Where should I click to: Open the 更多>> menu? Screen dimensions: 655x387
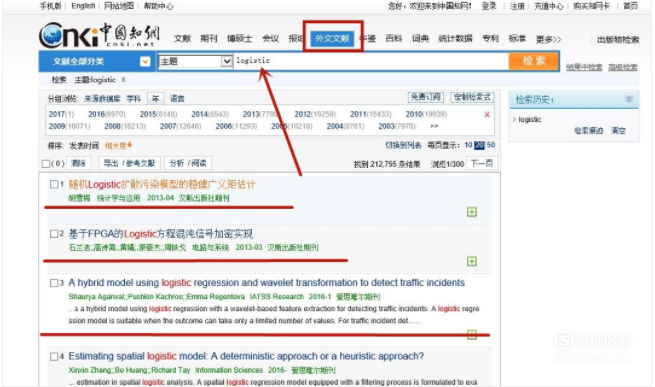pyautogui.click(x=548, y=39)
